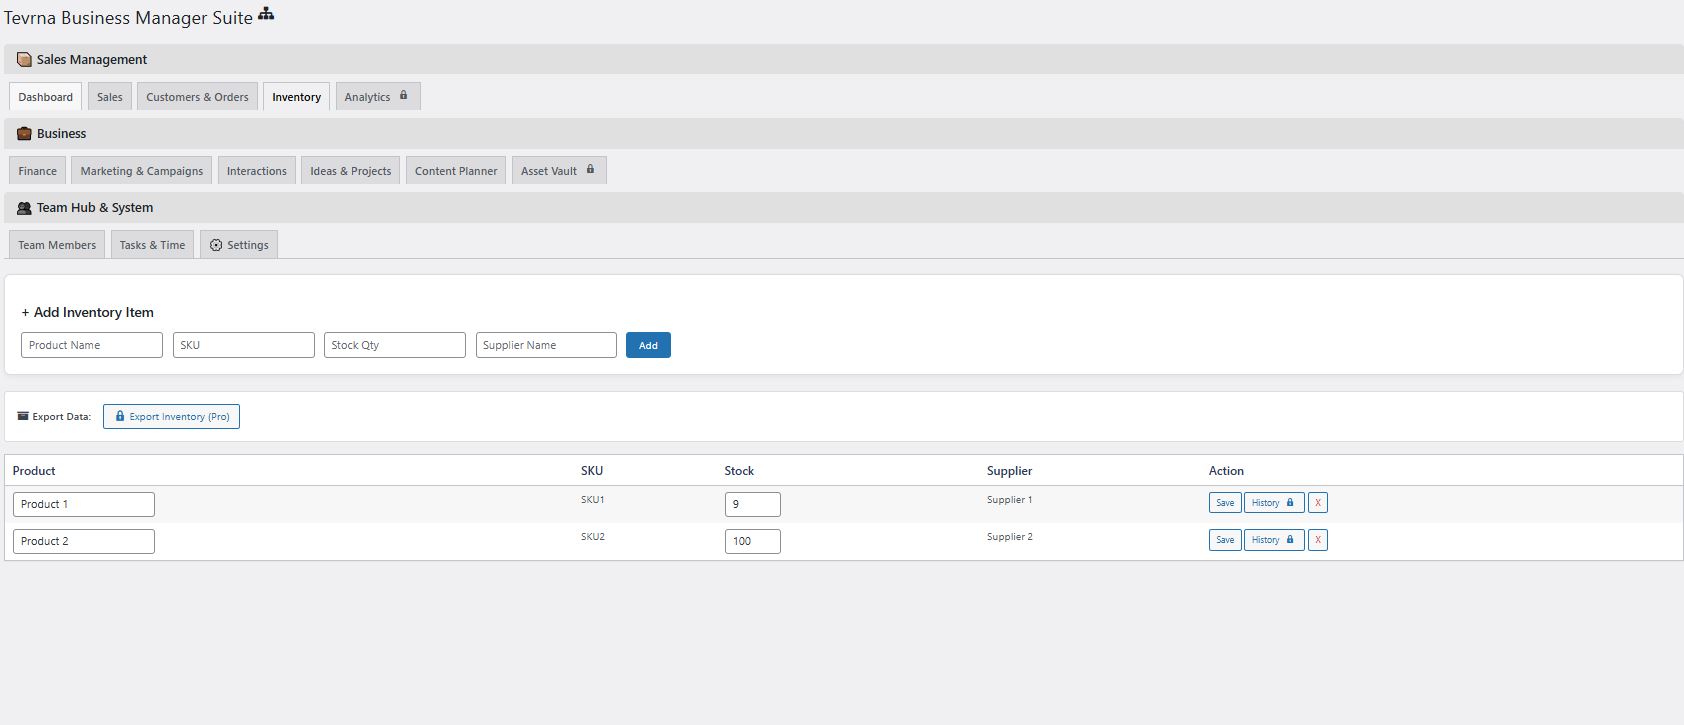Click the SKU column header

592,471
